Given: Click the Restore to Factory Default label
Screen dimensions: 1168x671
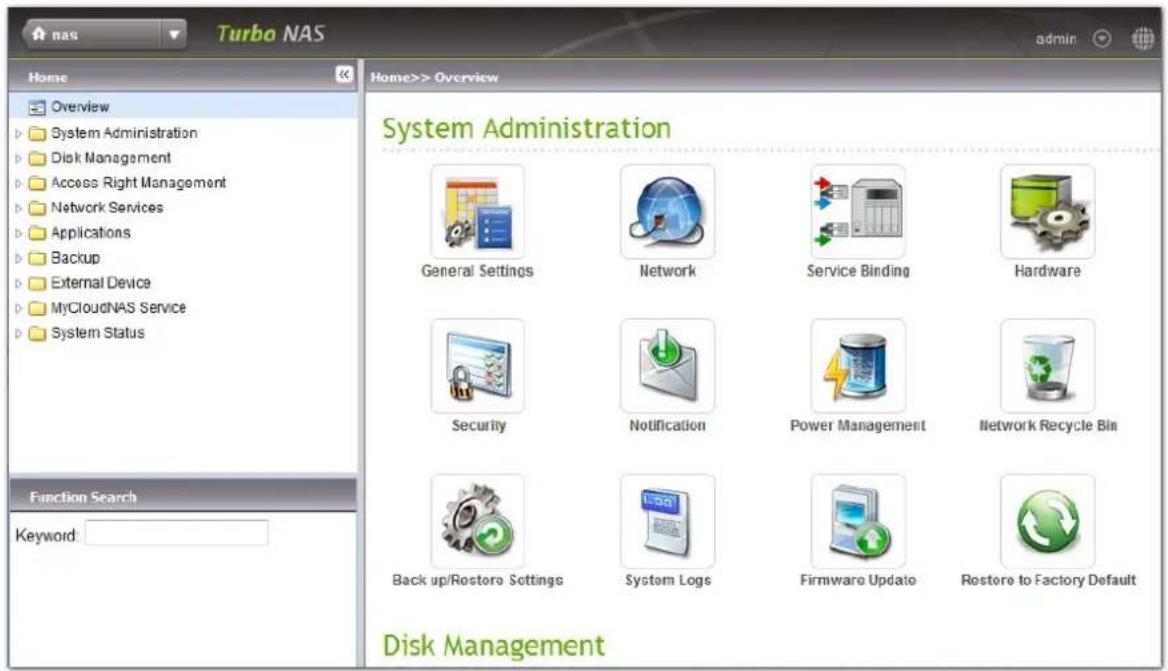Looking at the screenshot, I should pos(1048,580).
